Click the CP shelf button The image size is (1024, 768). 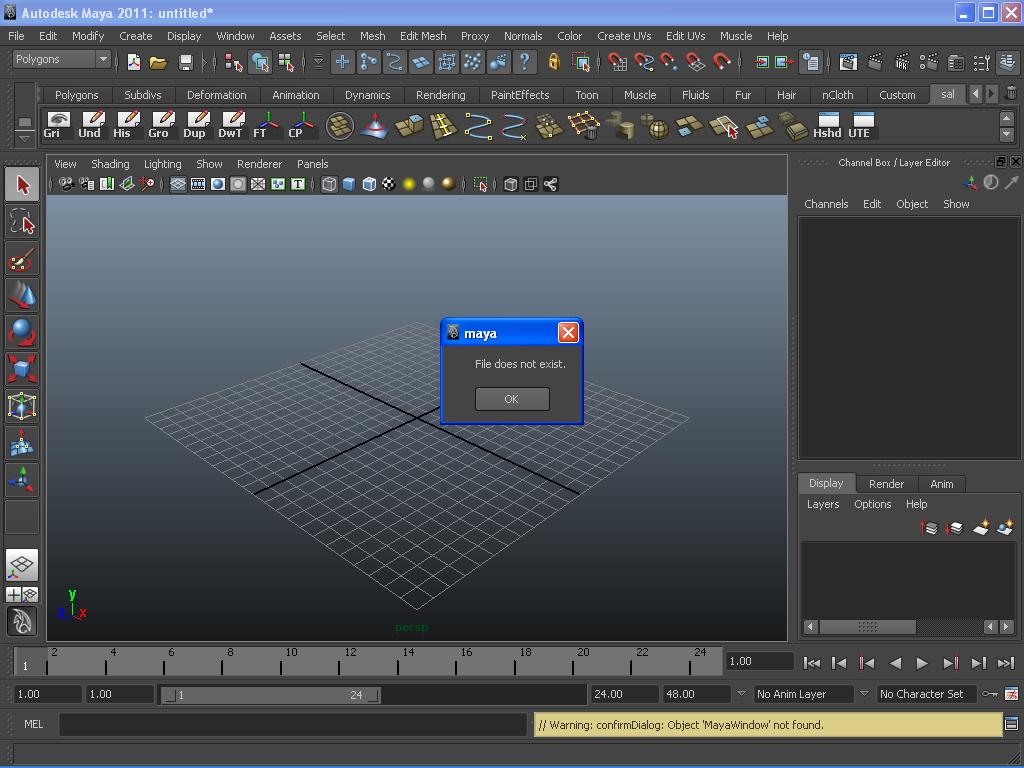302,125
